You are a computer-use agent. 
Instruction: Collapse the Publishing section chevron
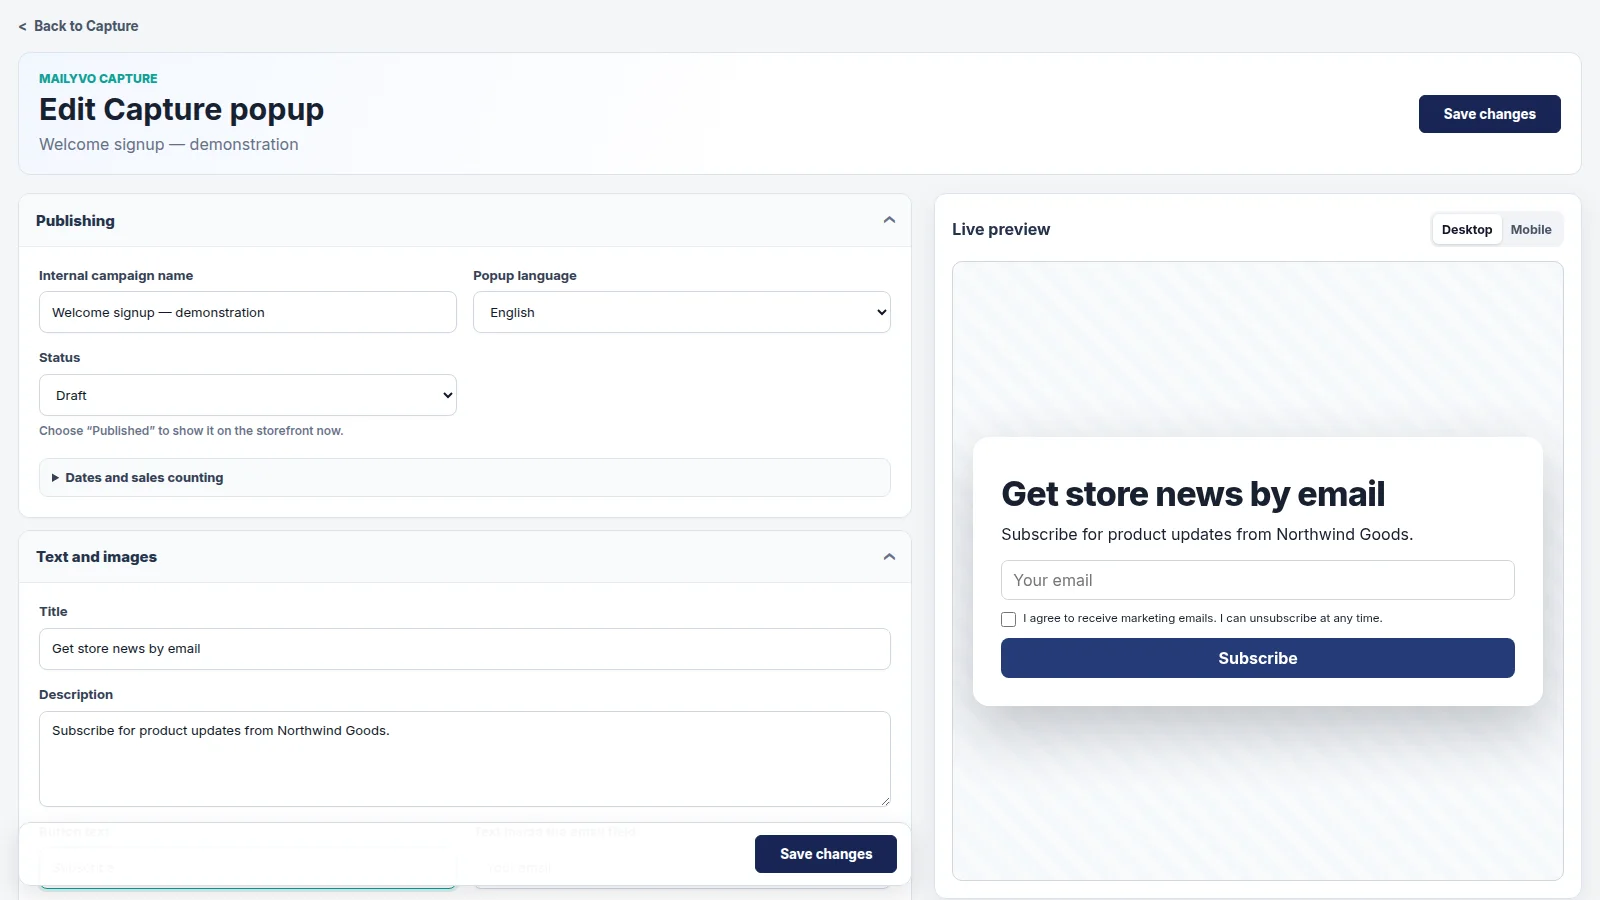(x=889, y=220)
